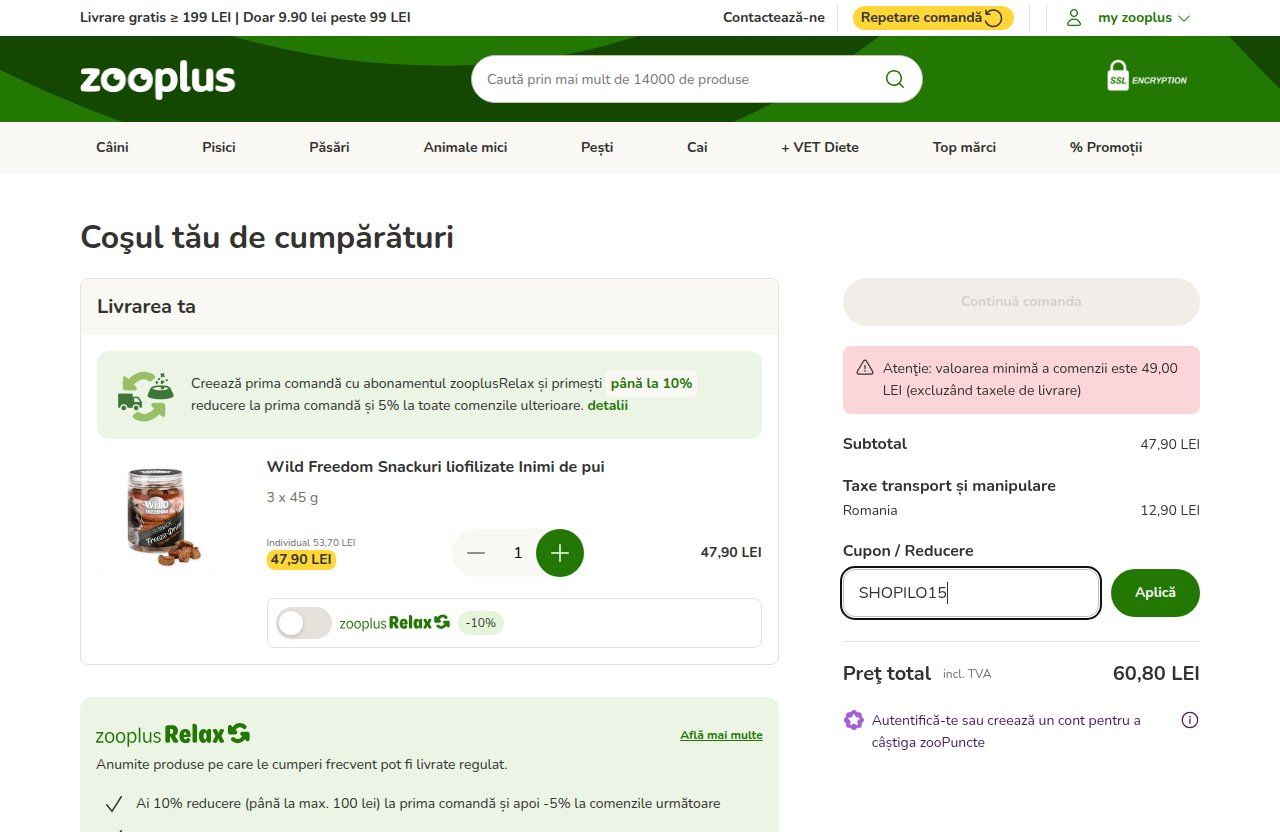Click the user account icon
Viewport: 1280px width, 832px height.
tap(1074, 17)
